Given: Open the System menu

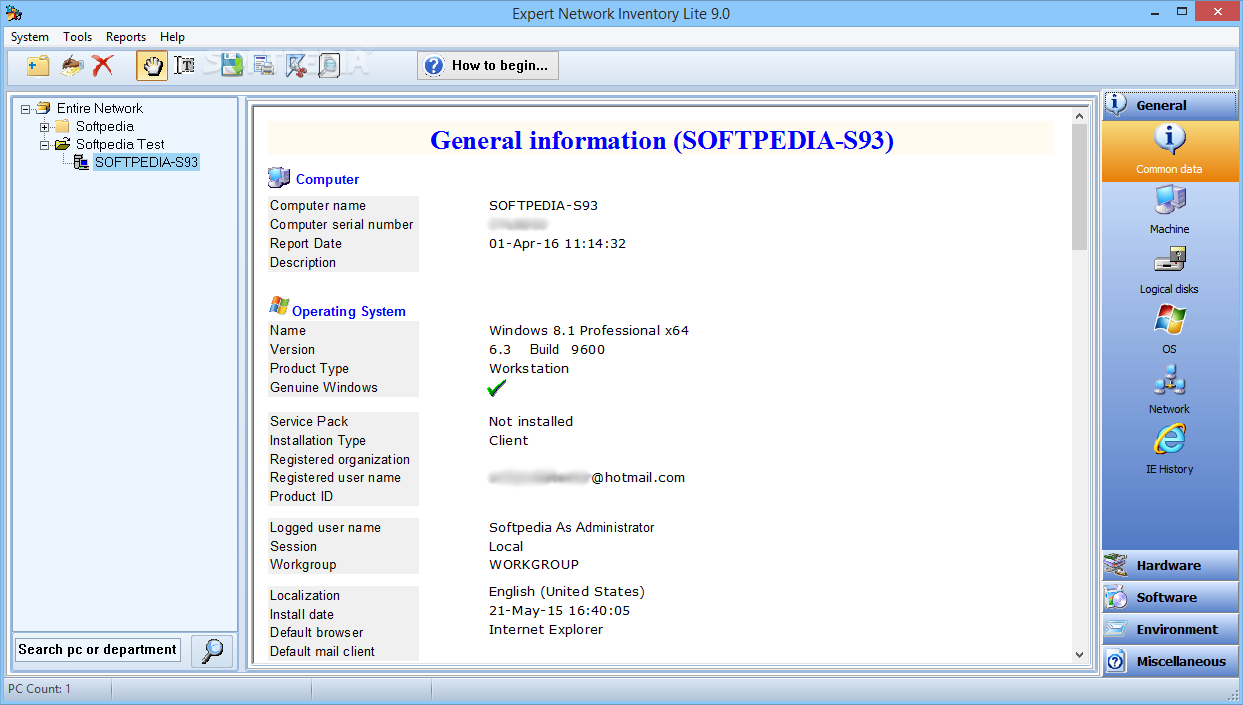Looking at the screenshot, I should 30,37.
